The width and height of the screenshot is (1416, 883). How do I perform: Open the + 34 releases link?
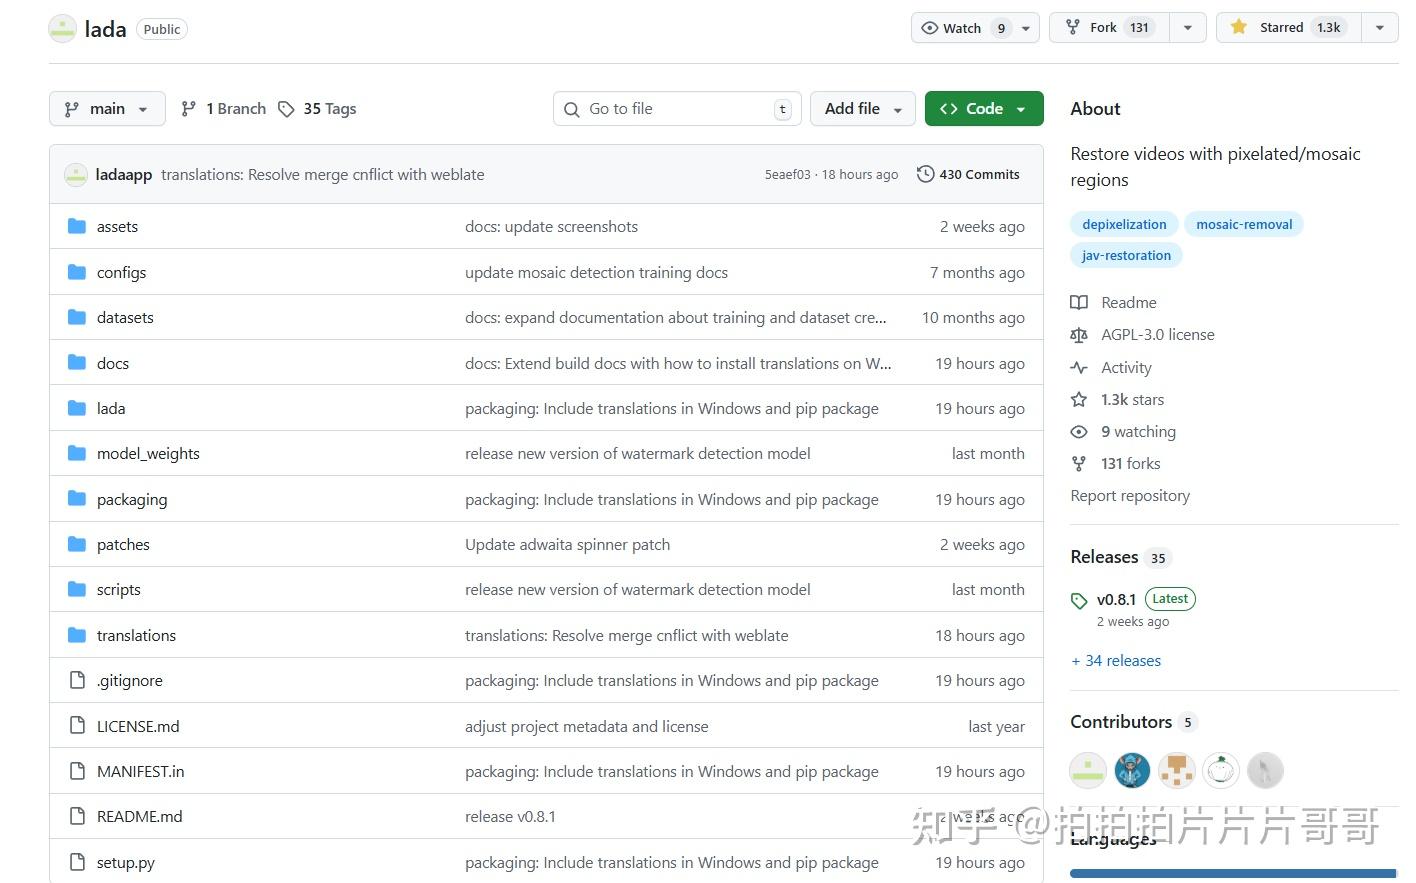click(1116, 661)
